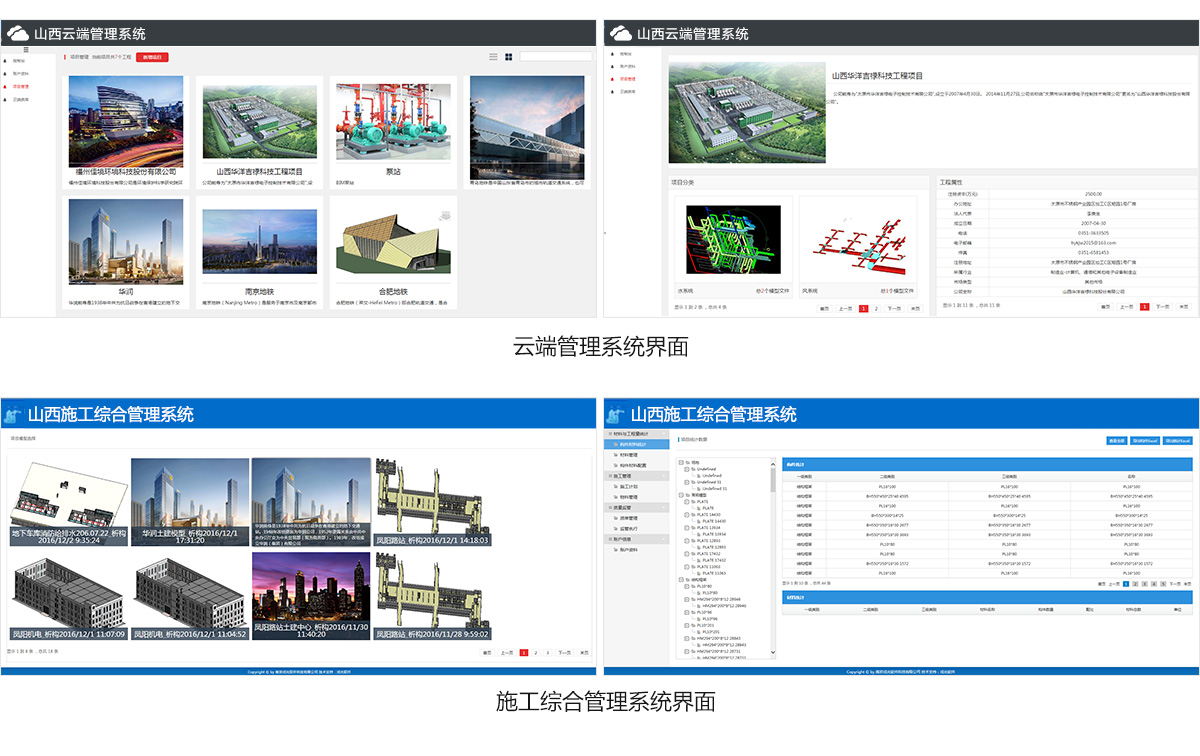Collapse the Undefined 31 parent tree node

tap(686, 482)
